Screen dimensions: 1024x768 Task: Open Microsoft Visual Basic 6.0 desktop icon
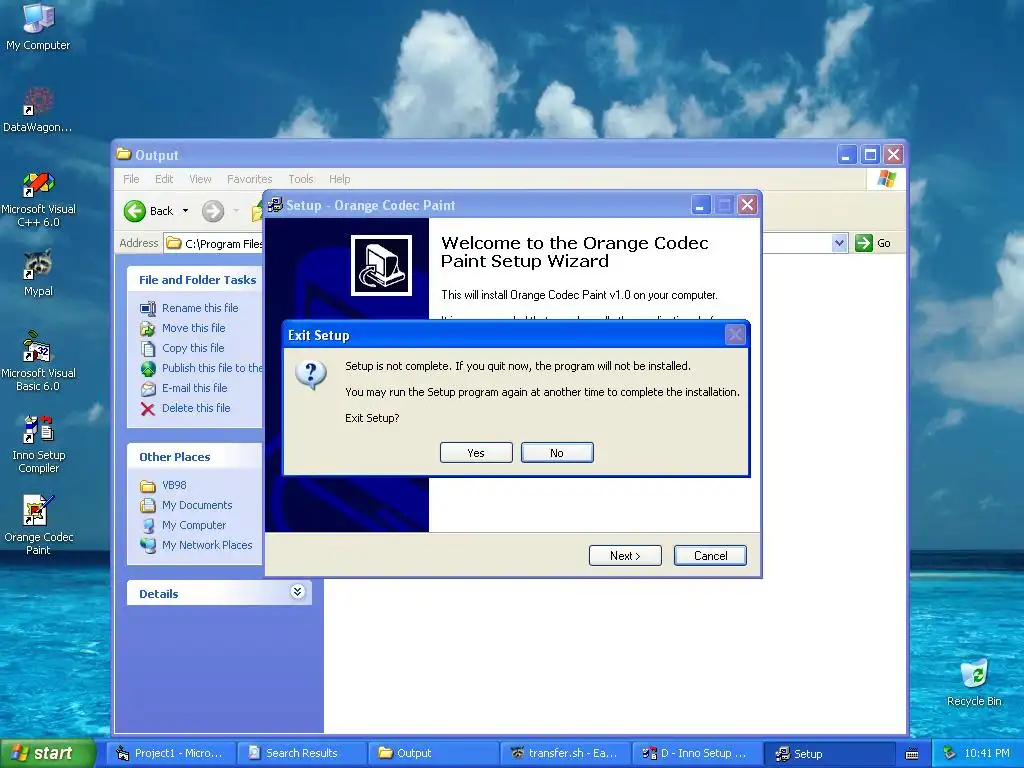[38, 362]
